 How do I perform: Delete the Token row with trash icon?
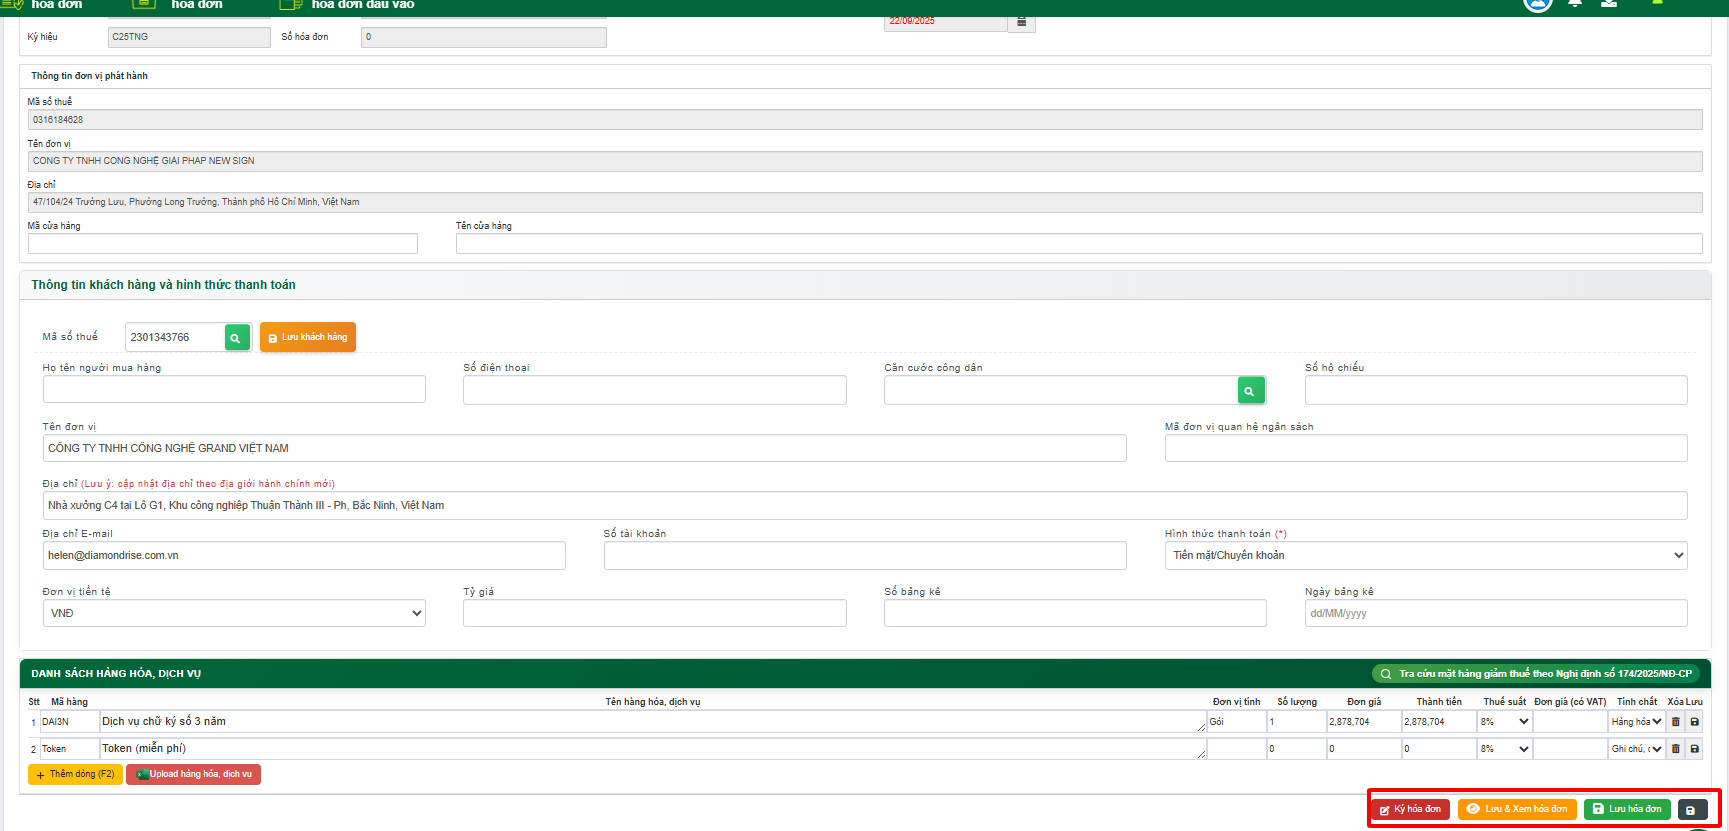pos(1676,749)
